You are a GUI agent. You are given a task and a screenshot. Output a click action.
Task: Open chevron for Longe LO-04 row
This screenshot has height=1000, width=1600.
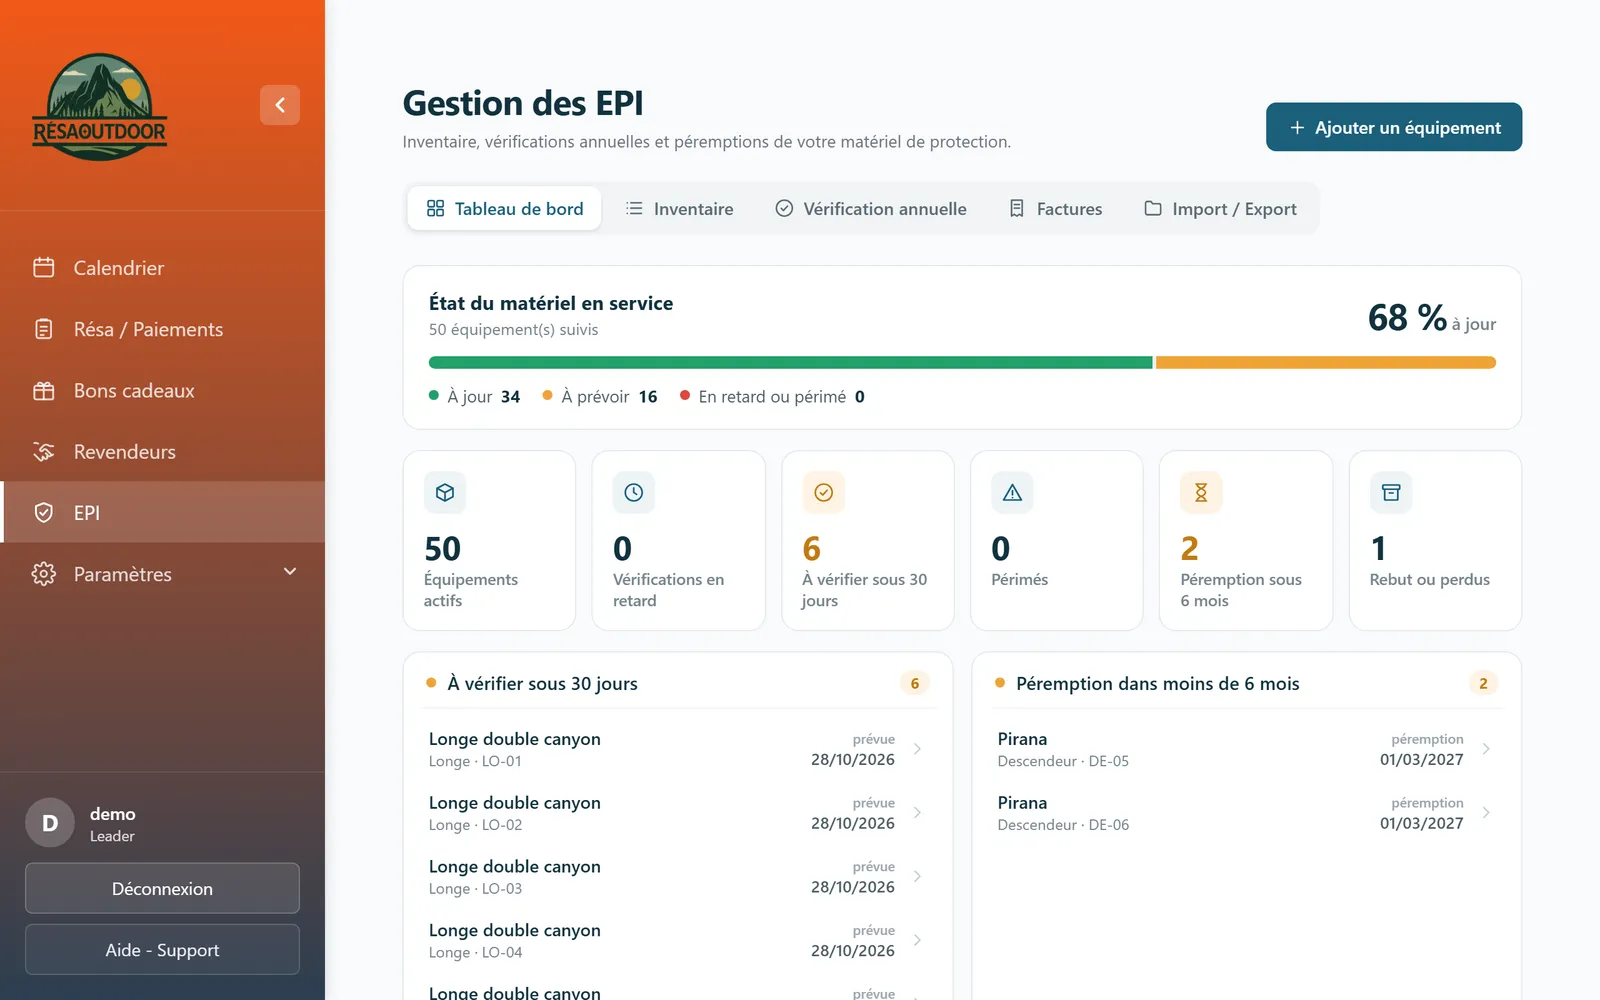point(917,940)
